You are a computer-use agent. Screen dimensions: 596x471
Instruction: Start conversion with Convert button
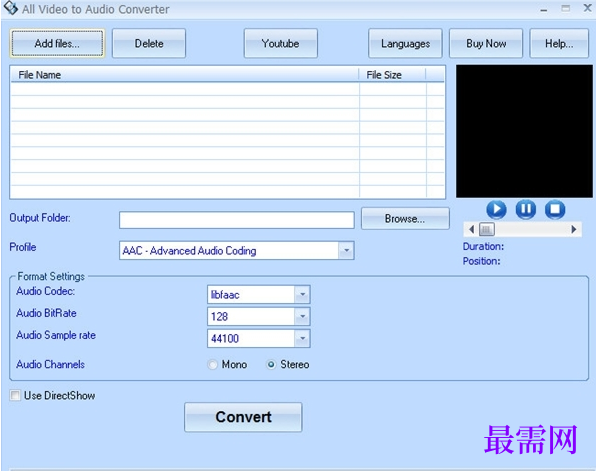[x=243, y=417]
